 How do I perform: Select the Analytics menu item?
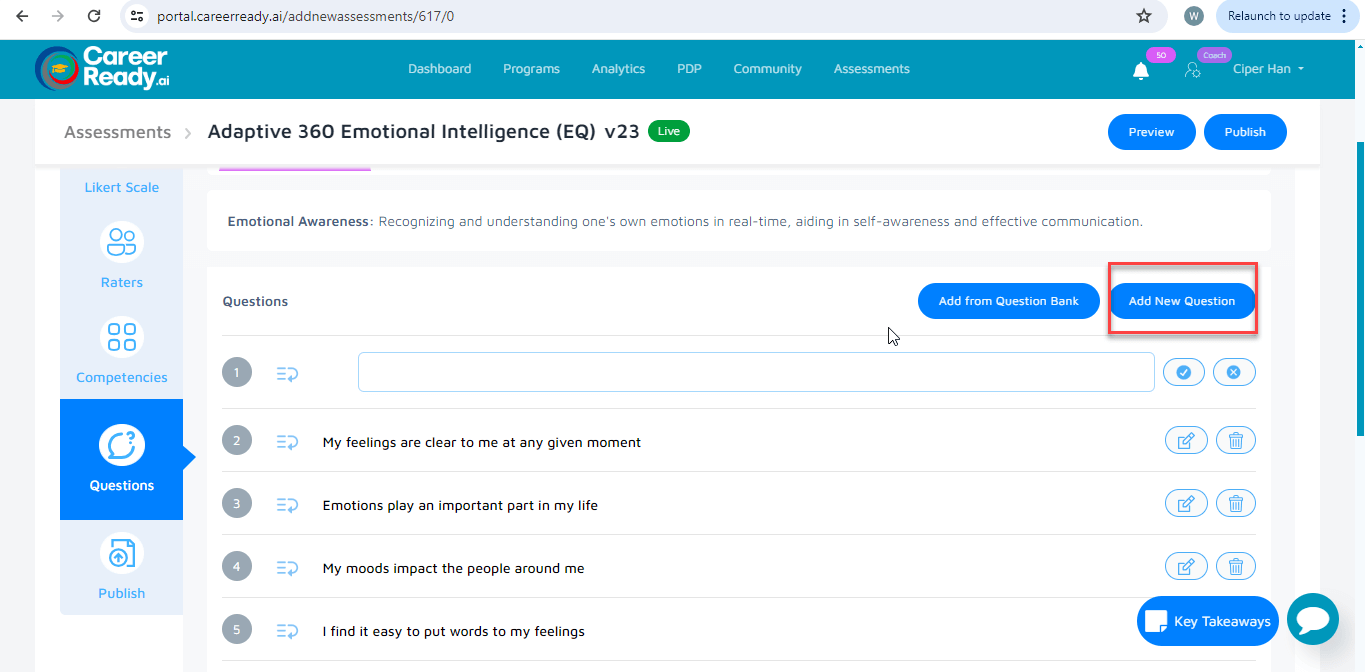(618, 68)
